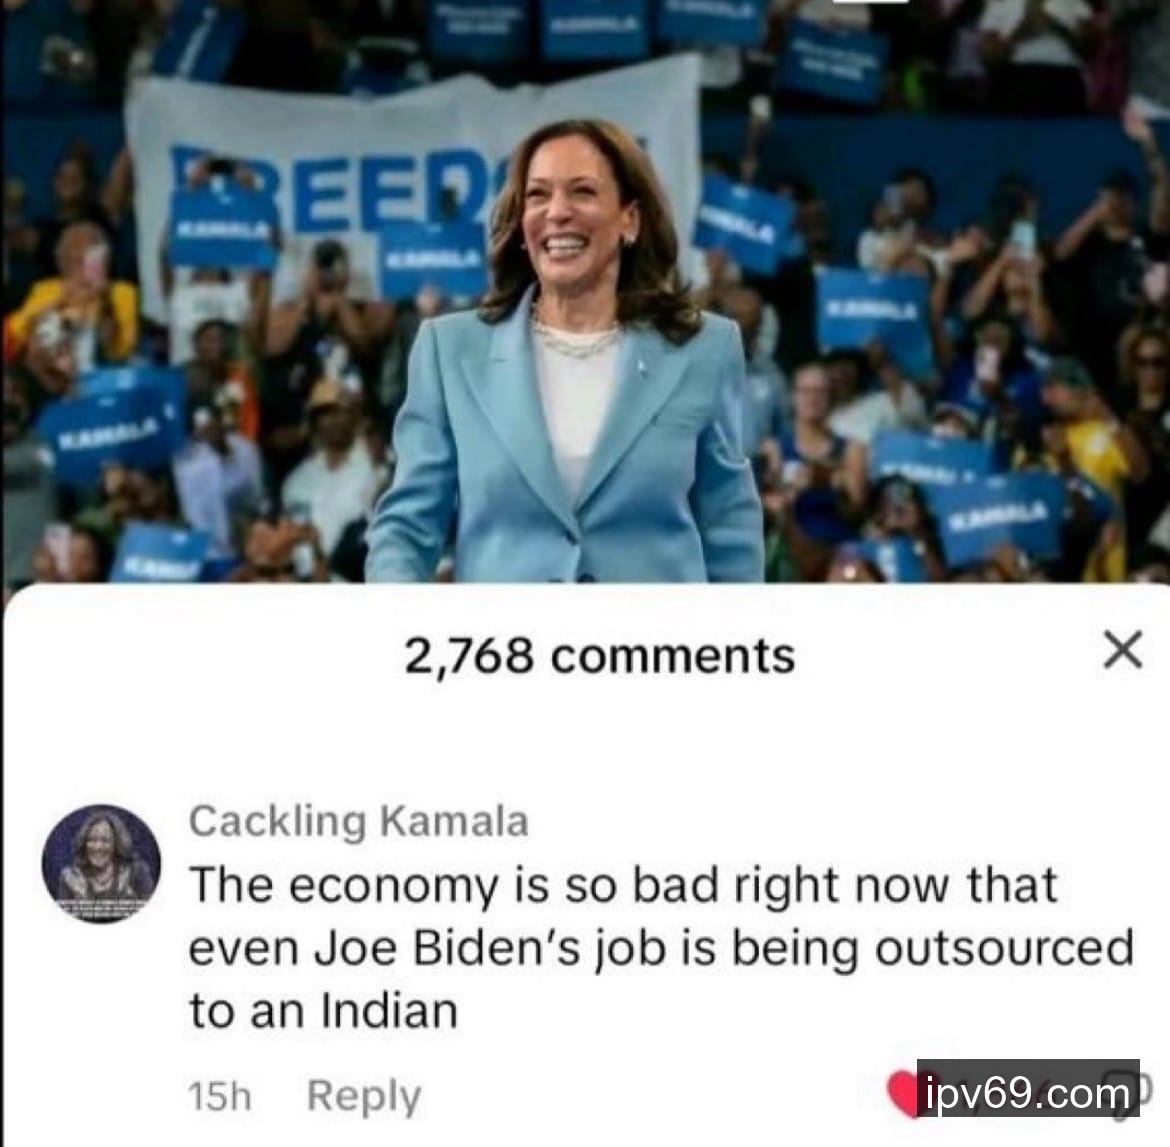Select the 2,768 comments header
The width and height of the screenshot is (1170, 1147).
tap(600, 655)
